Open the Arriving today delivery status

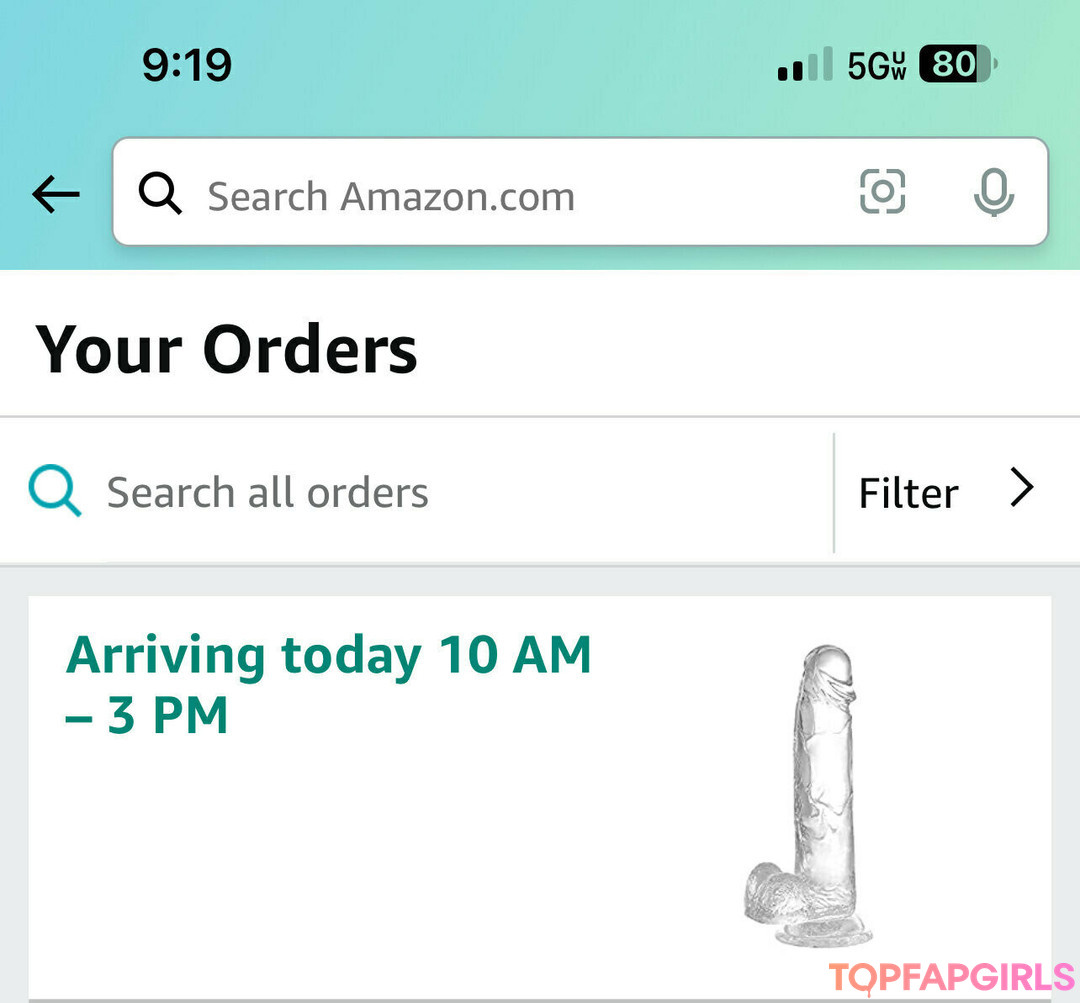(329, 657)
